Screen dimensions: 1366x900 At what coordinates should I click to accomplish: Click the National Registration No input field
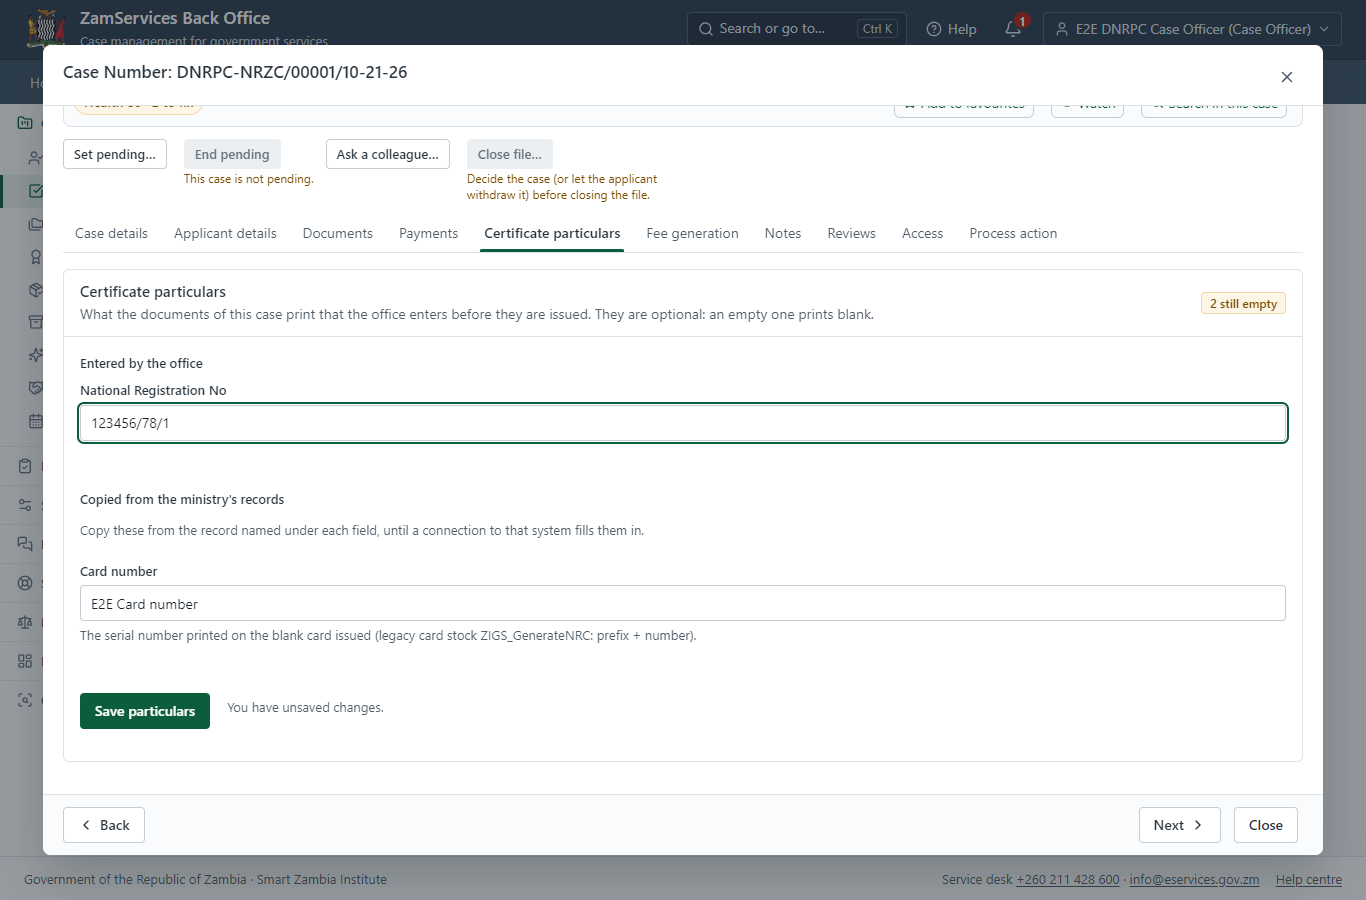pos(683,423)
